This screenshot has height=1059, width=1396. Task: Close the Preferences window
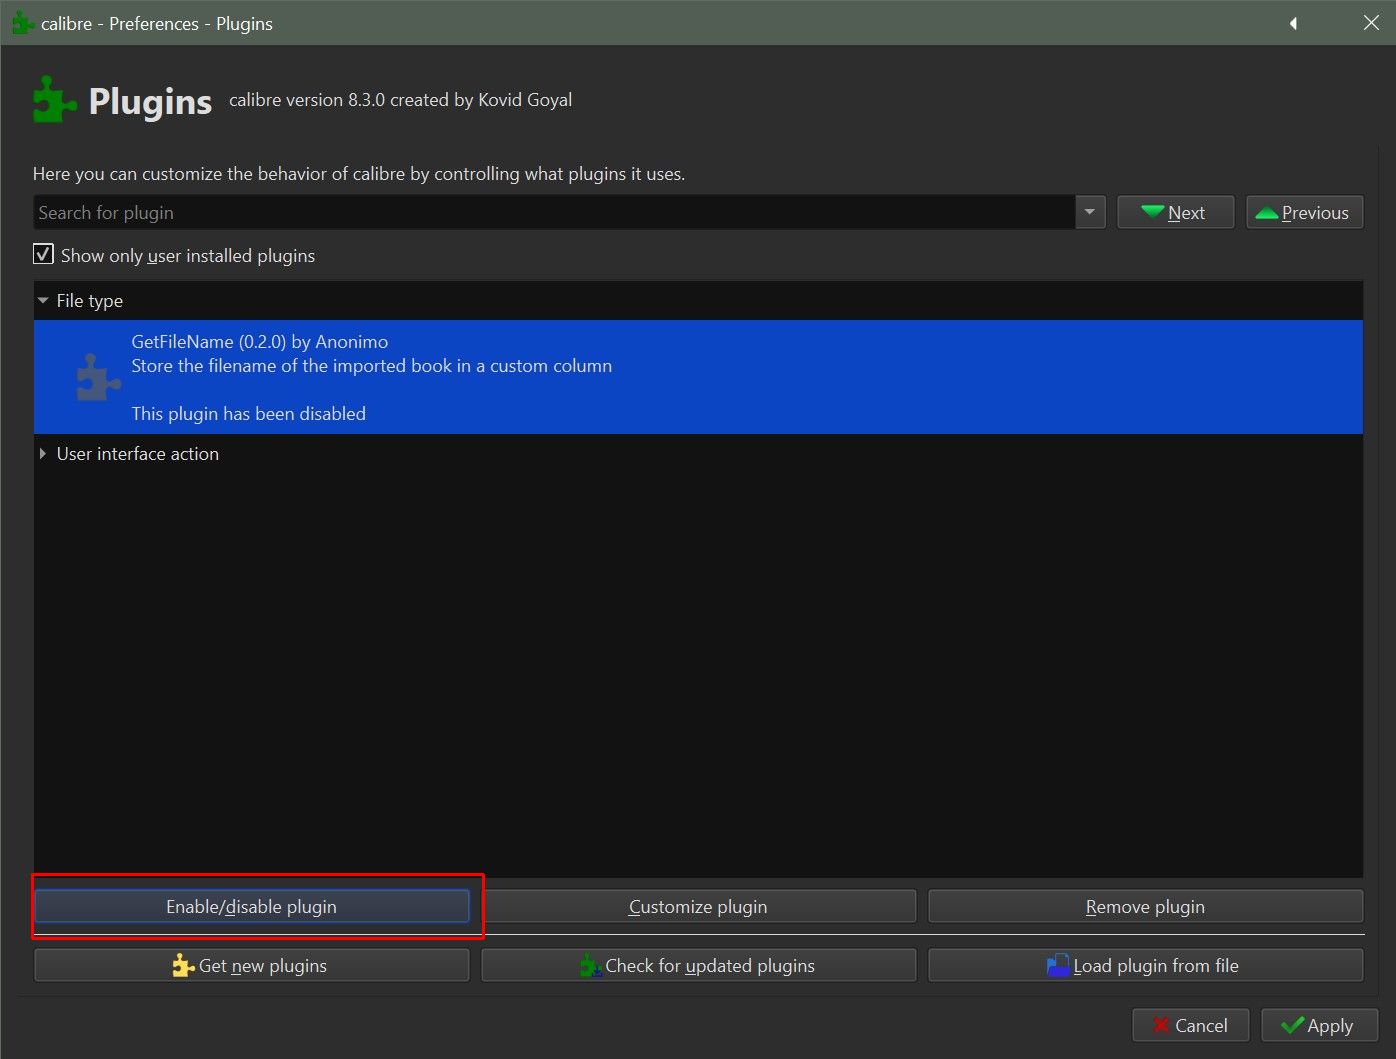[1371, 23]
